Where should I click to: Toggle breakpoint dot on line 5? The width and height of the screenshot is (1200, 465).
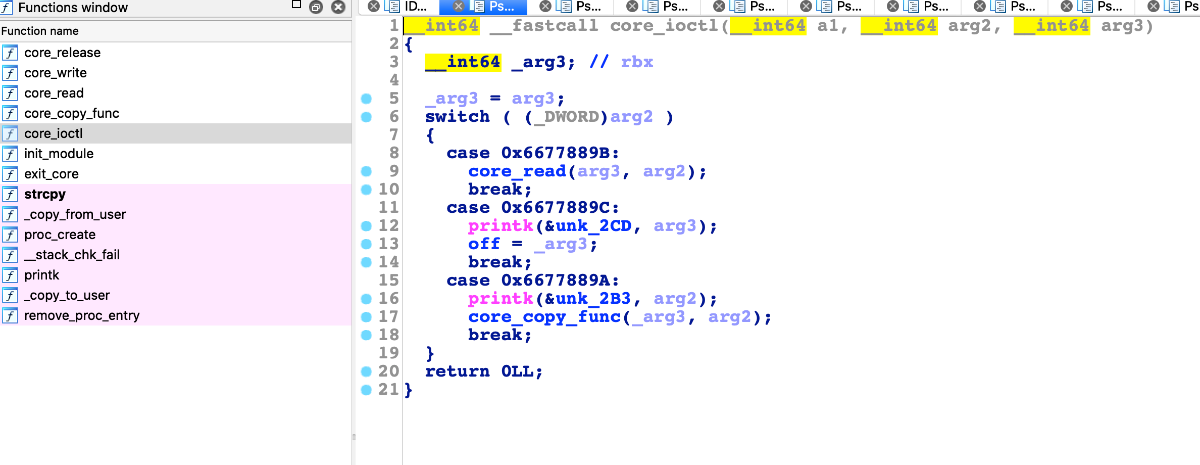pos(366,98)
